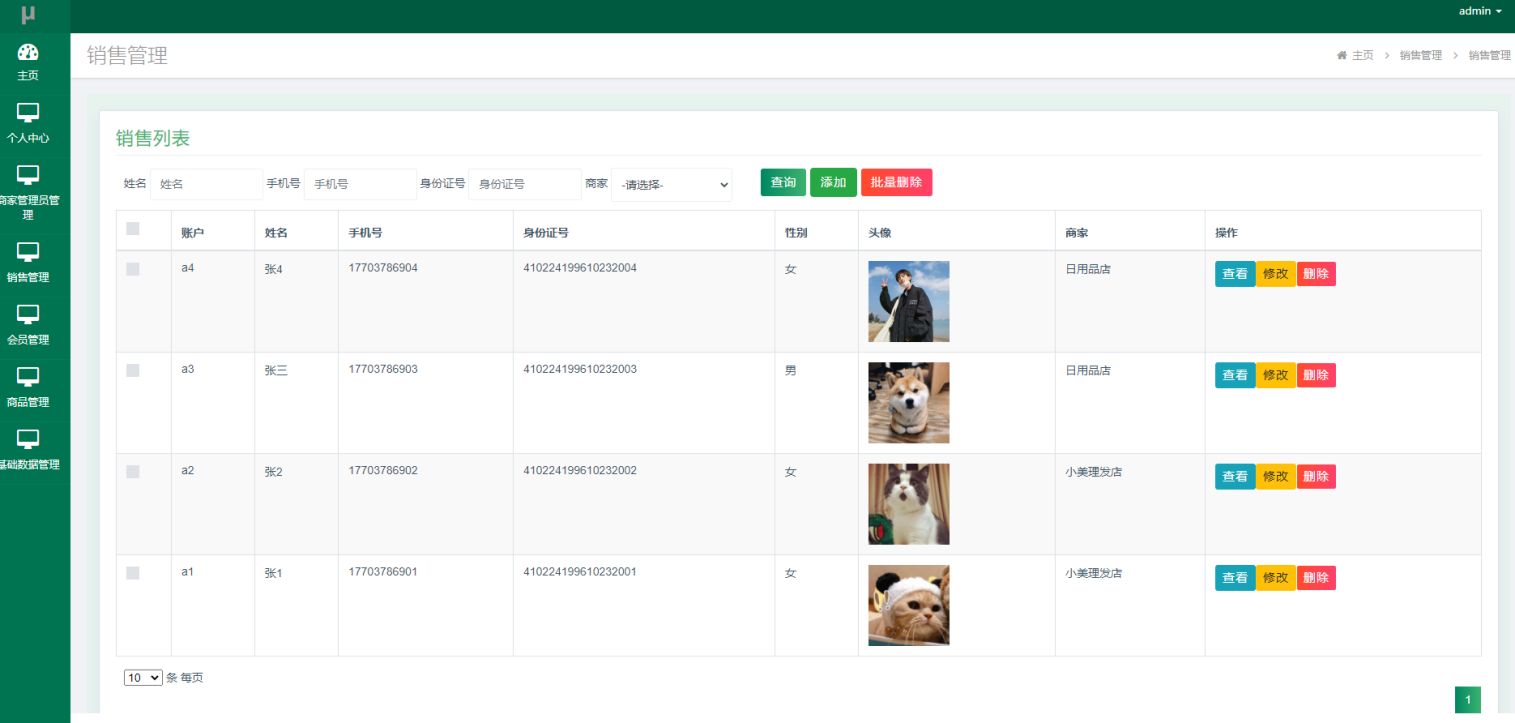Click 查看 for 张4 row
The height and width of the screenshot is (723, 1515).
(x=1235, y=274)
